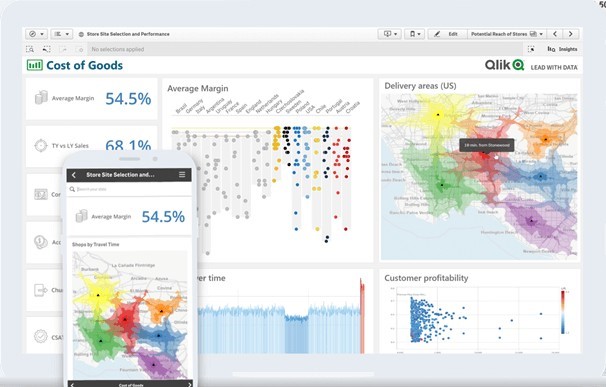Click the Customer profitability chart title

[426, 278]
